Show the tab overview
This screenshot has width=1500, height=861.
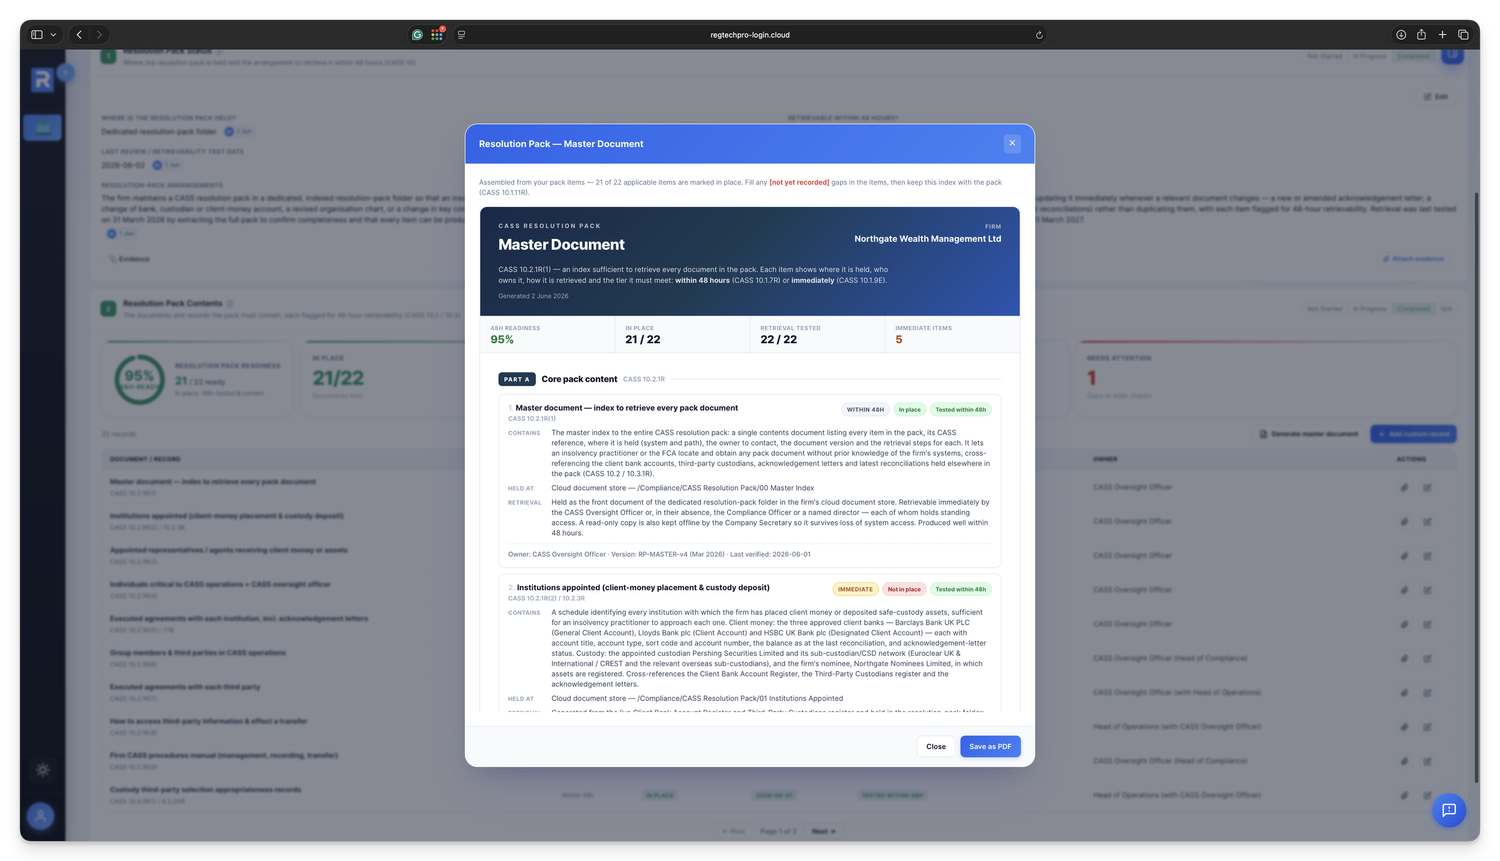1463,34
